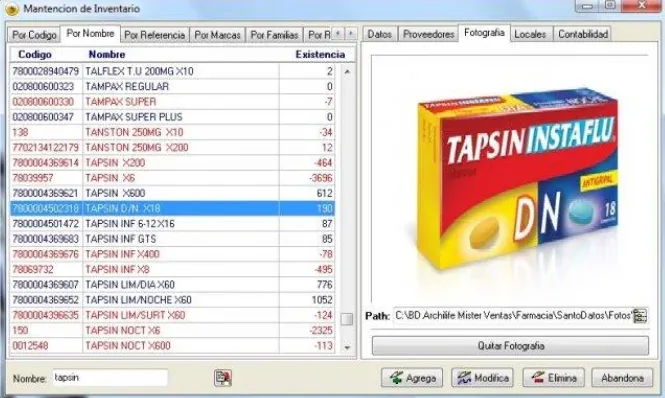This screenshot has width=665, height=398.
Task: Click the existence value 1052
Action: coord(322,300)
